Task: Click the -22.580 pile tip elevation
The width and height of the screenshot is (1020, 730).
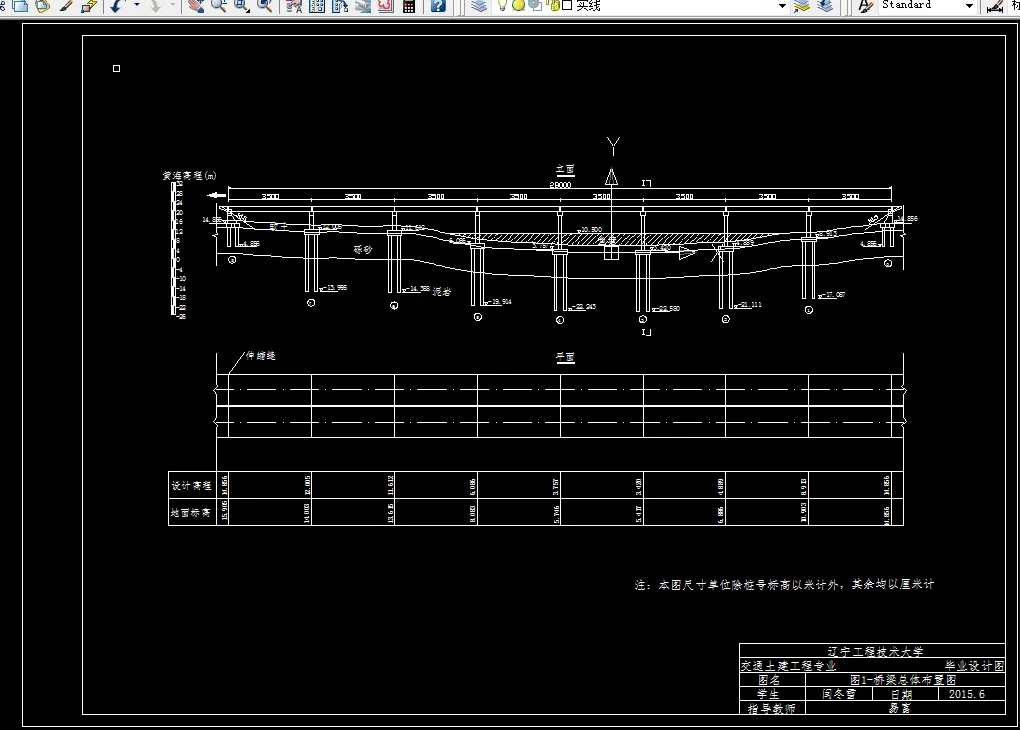Action: (x=667, y=308)
